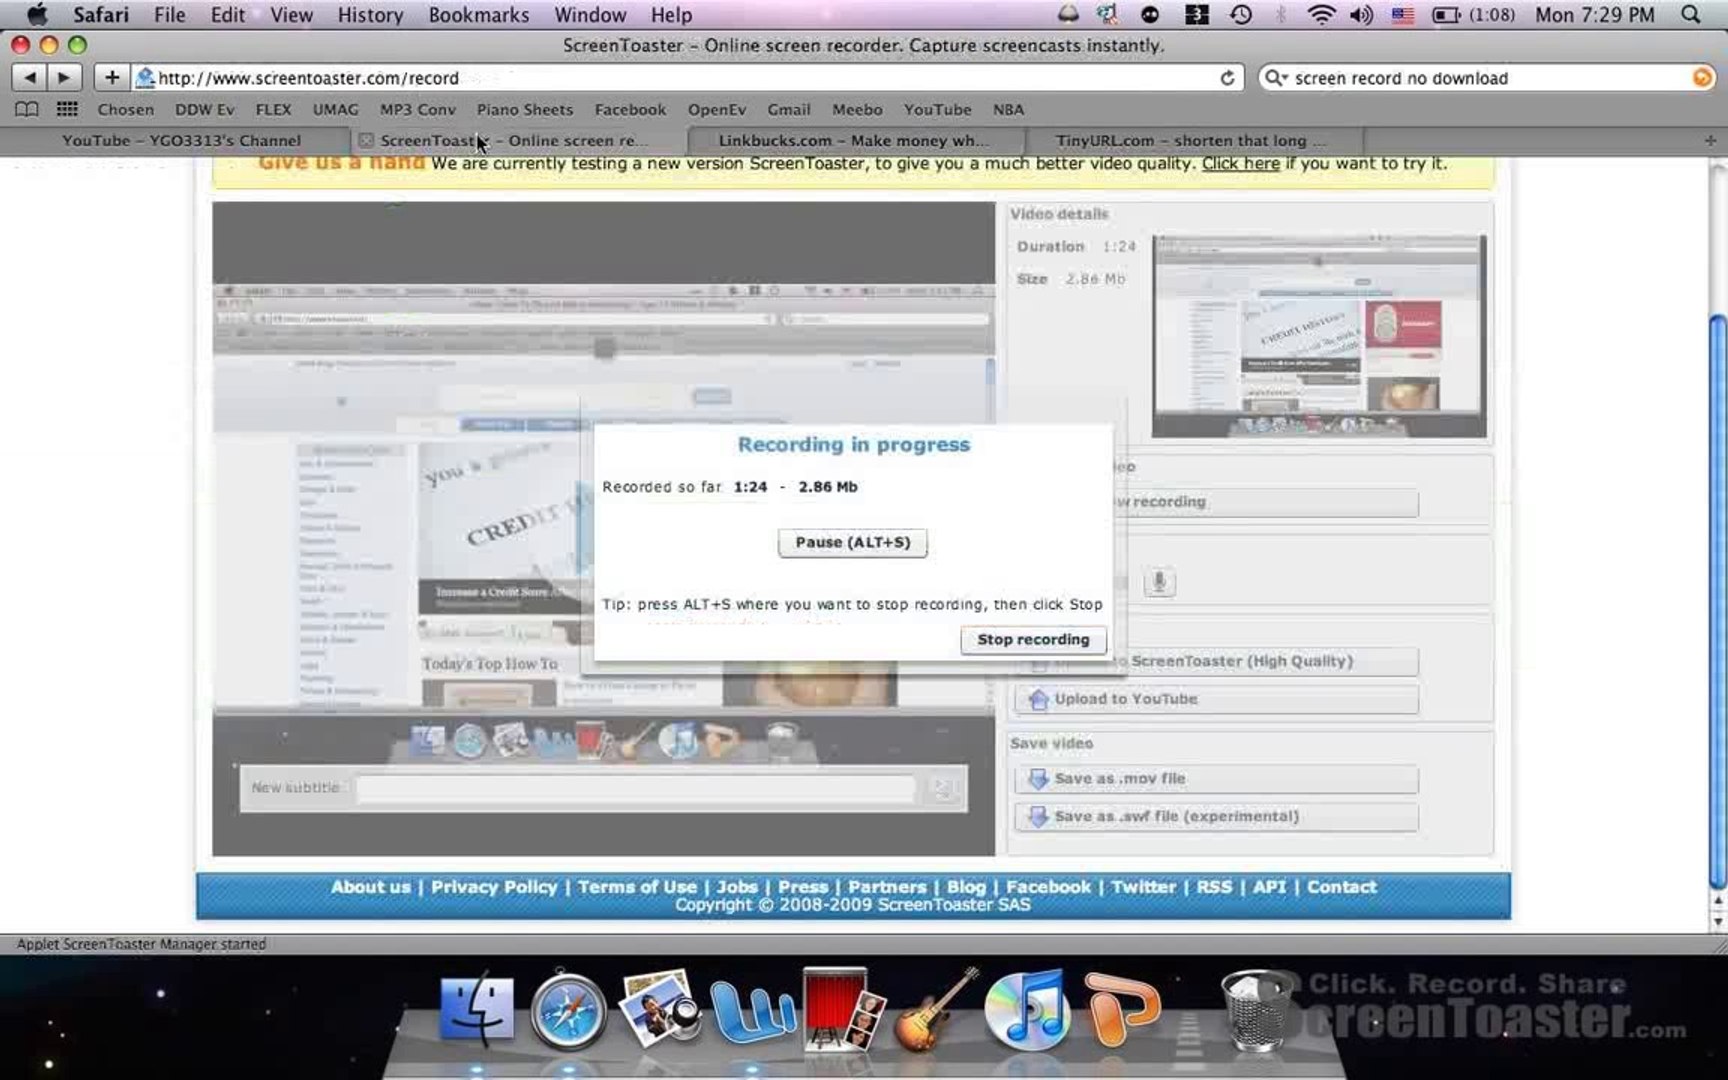
Task: Show all bookmarks book icon
Action: (x=27, y=109)
